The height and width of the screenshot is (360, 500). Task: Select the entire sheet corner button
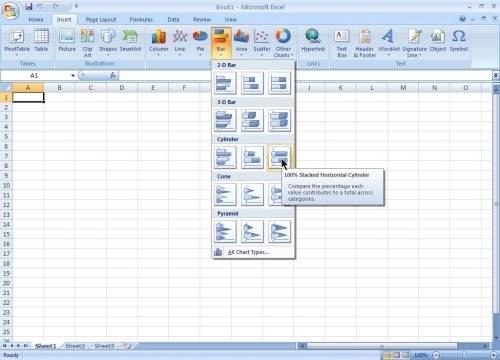[6, 88]
